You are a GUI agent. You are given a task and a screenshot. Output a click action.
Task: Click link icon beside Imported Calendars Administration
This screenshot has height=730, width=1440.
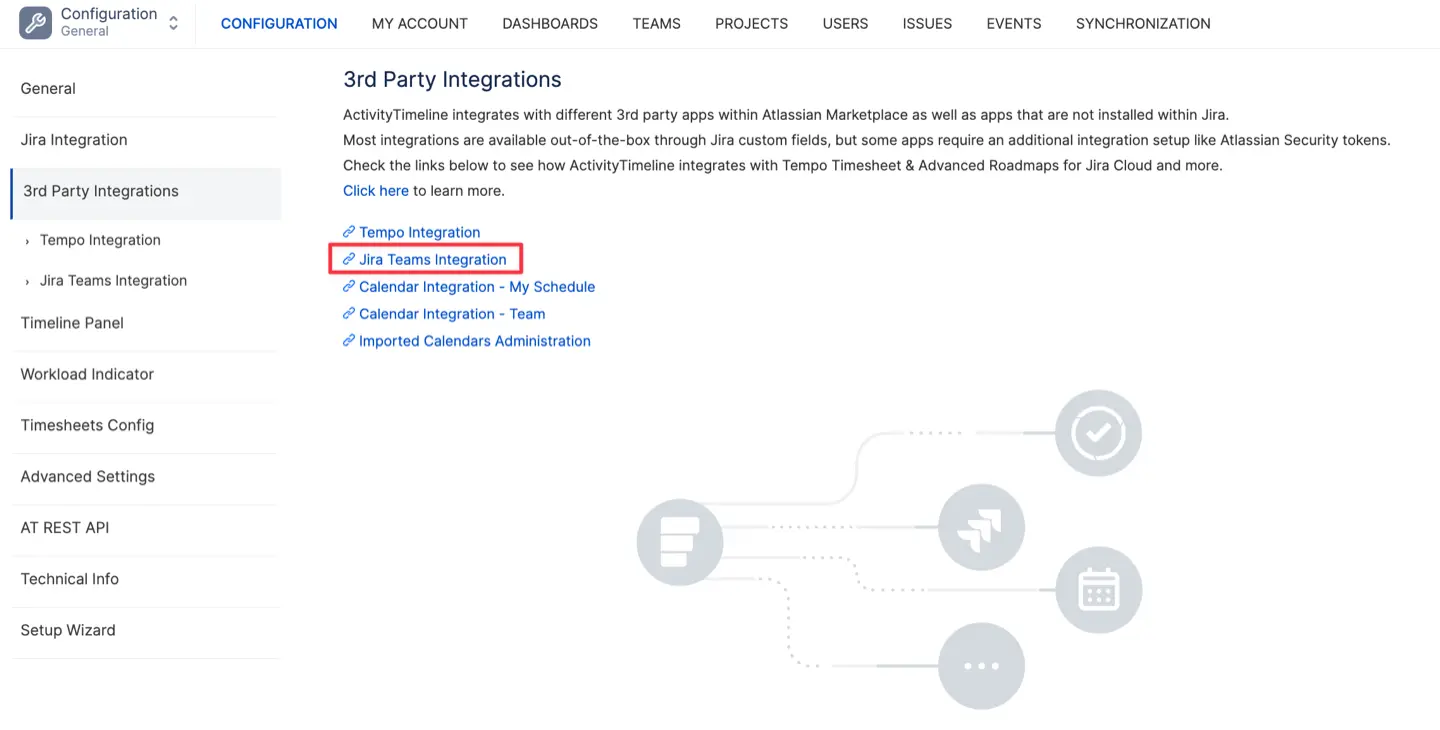point(349,341)
